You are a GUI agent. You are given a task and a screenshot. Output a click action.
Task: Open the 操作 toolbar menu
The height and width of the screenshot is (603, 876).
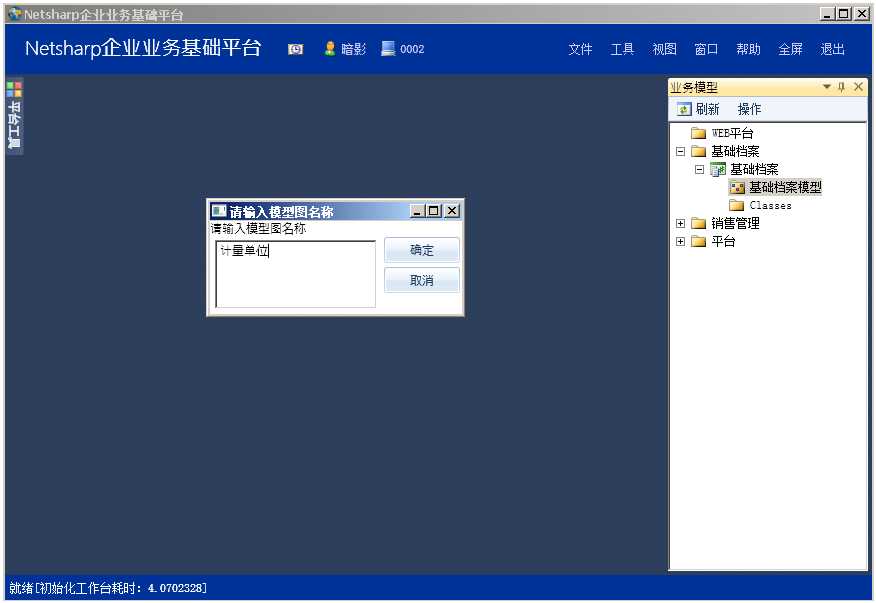749,109
